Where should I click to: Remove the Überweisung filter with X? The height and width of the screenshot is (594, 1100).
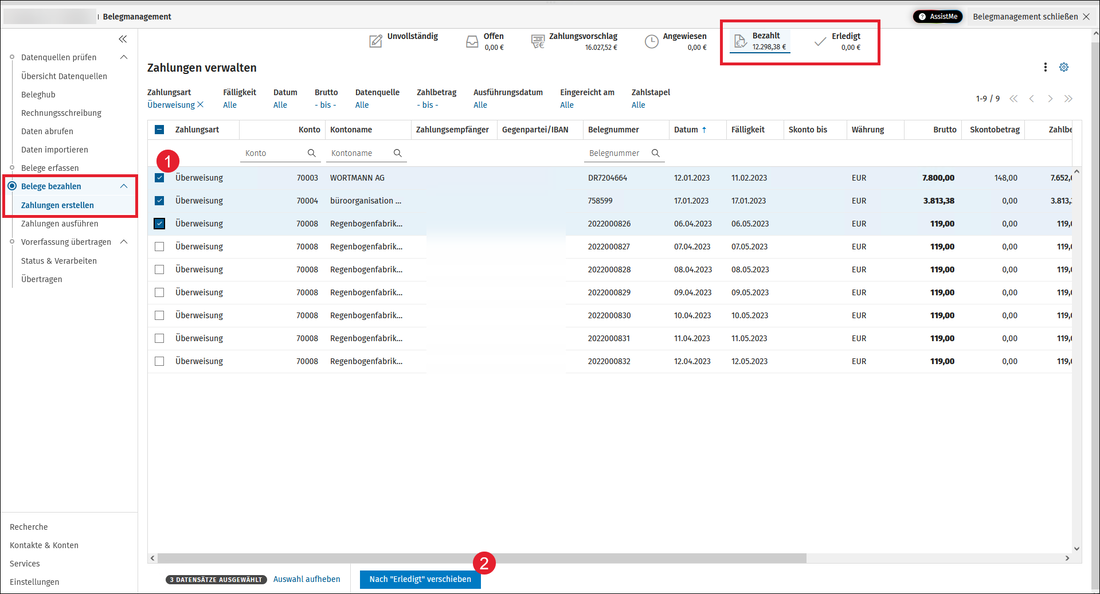coord(201,104)
